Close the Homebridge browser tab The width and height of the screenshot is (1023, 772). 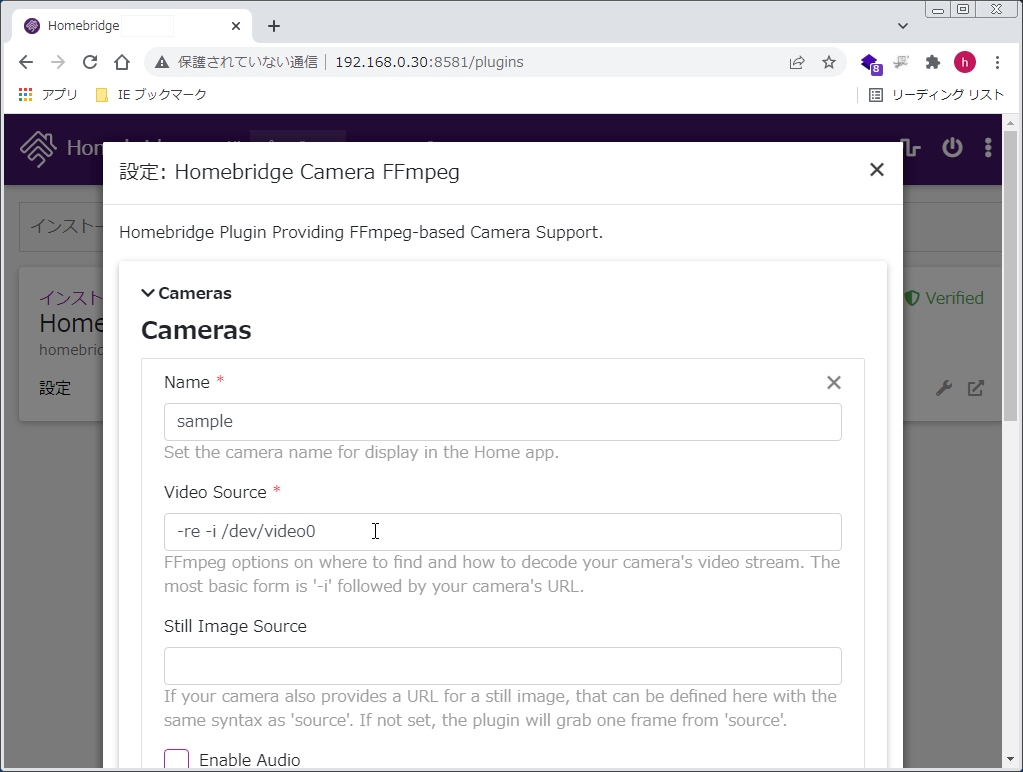pyautogui.click(x=236, y=26)
